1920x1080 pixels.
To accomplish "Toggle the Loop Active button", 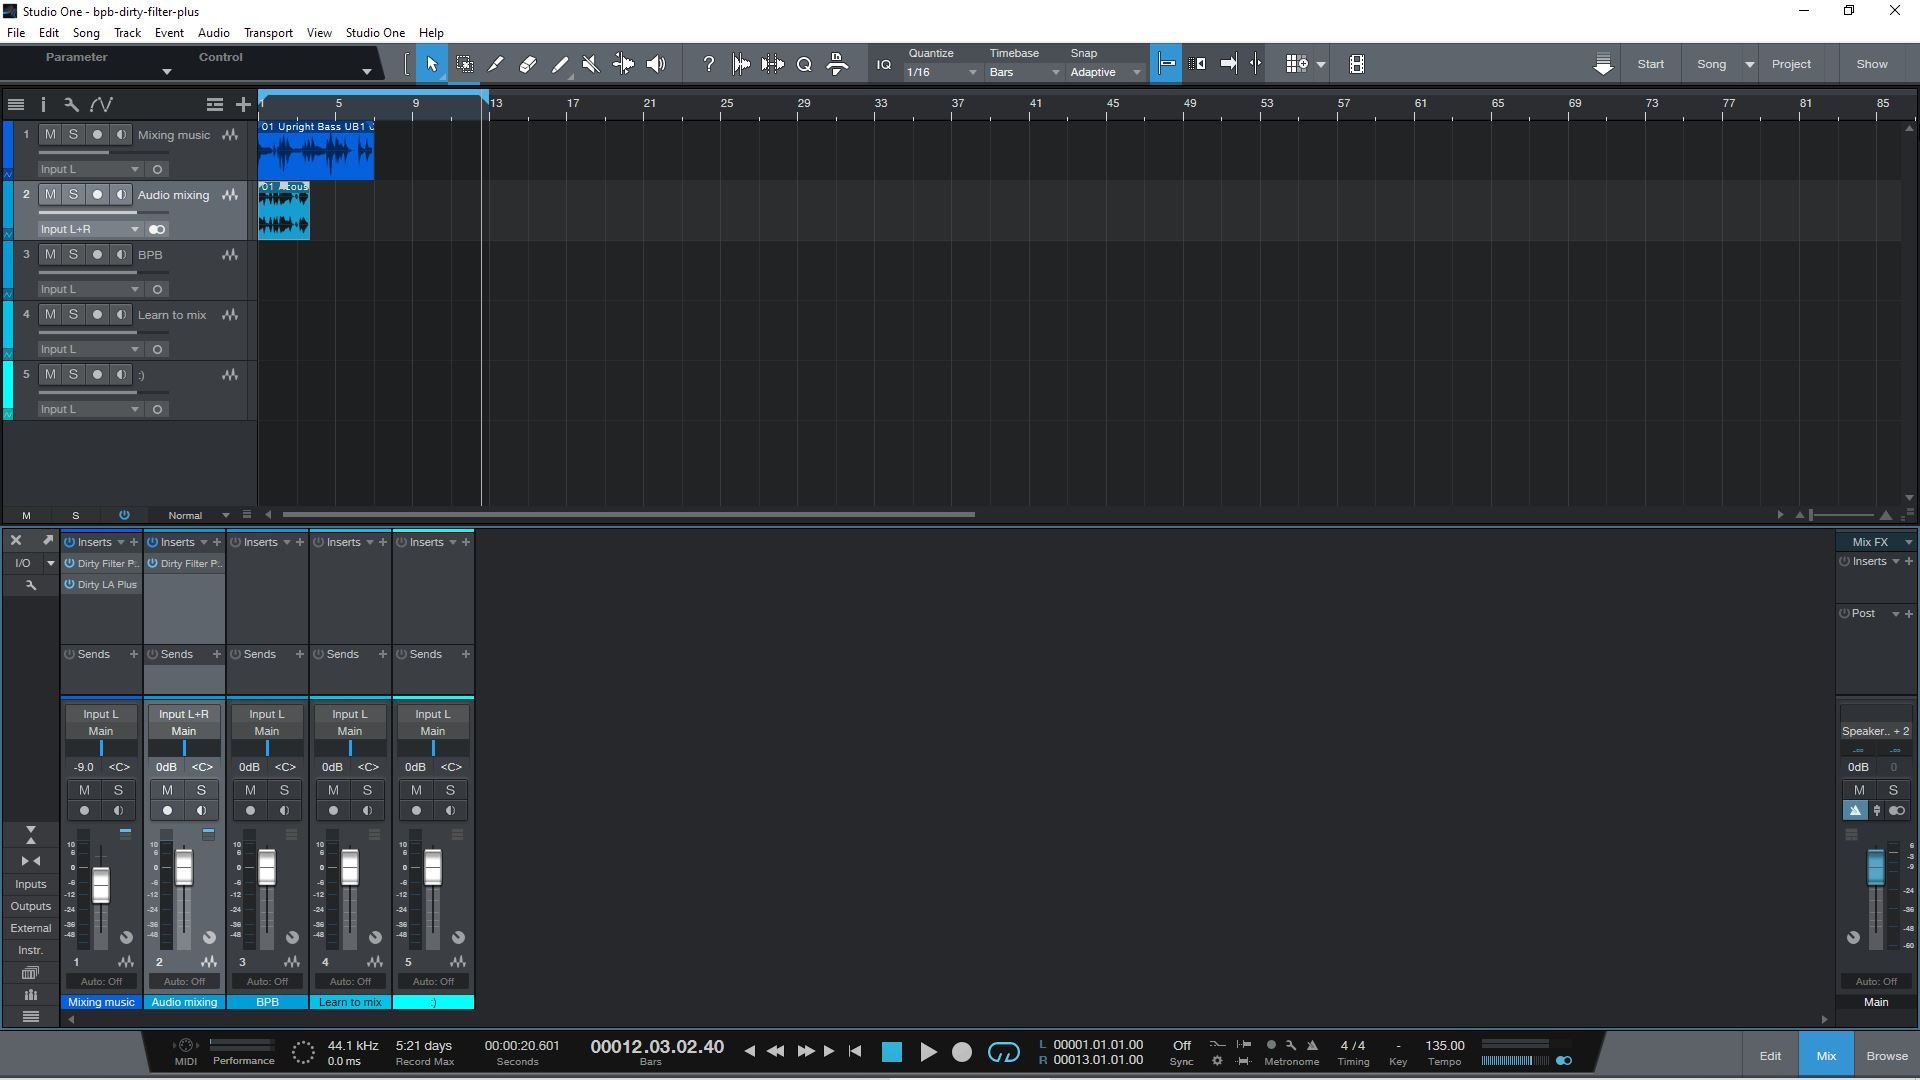I will coord(1003,1052).
